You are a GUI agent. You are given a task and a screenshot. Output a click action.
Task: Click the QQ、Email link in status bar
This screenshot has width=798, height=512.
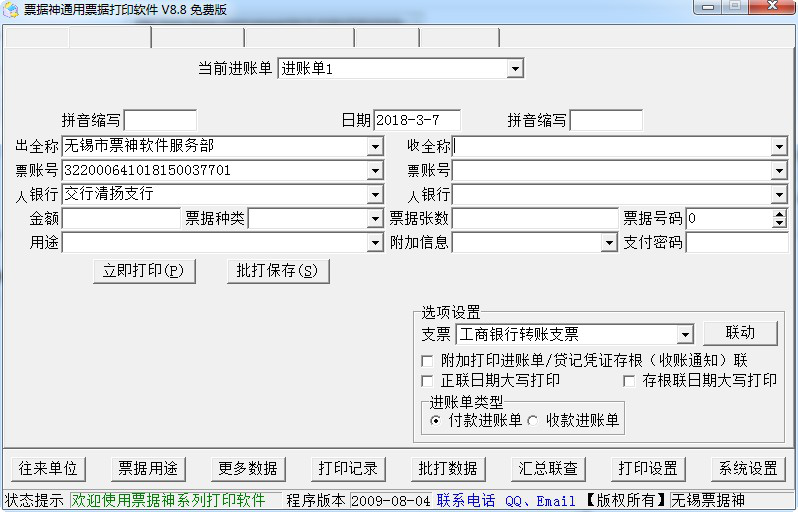point(540,501)
